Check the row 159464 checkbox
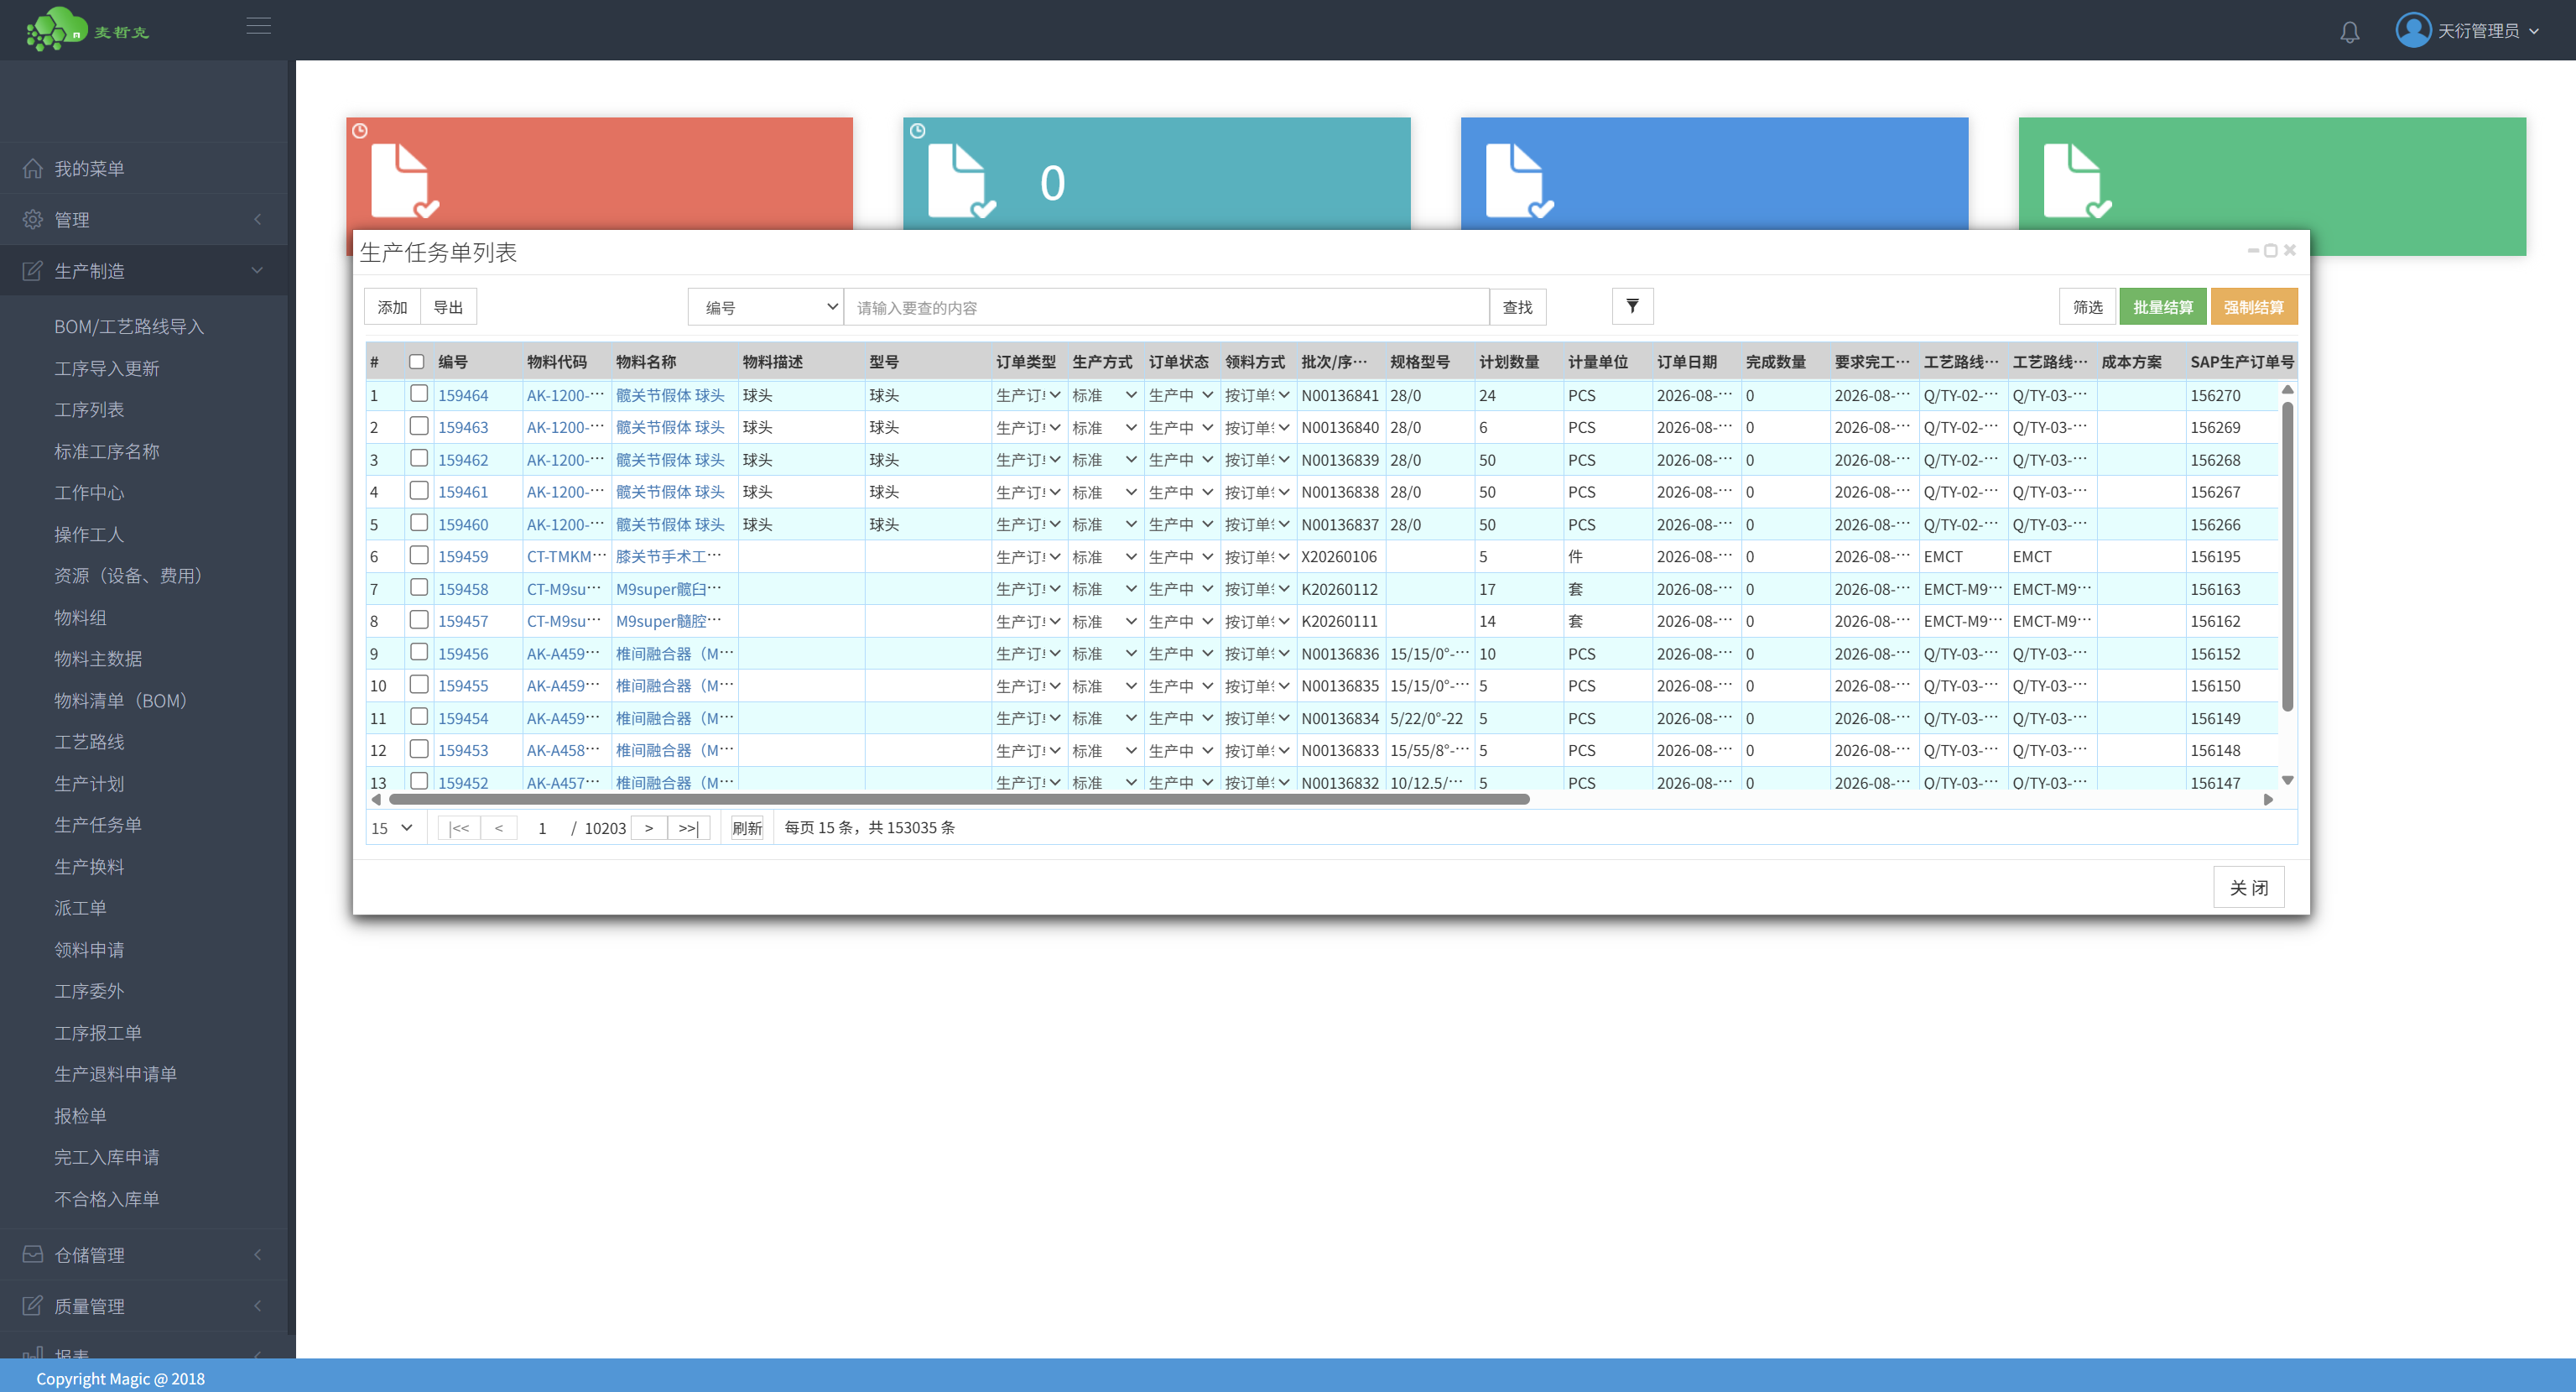The width and height of the screenshot is (2576, 1392). (x=419, y=394)
